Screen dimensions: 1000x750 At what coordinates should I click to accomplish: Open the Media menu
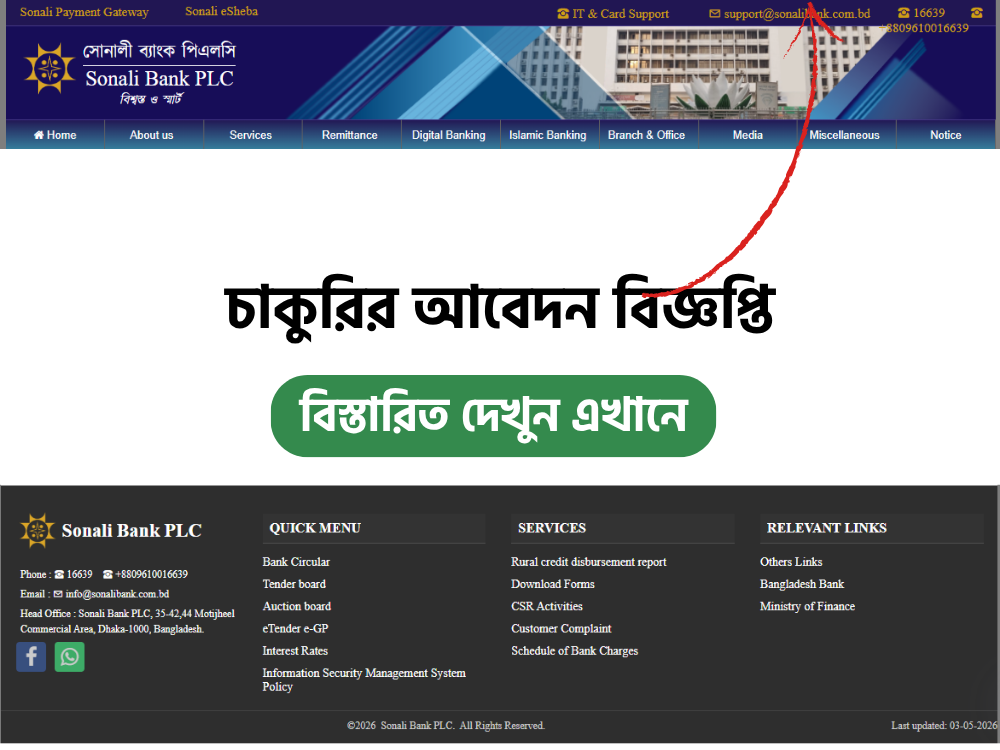click(x=747, y=135)
